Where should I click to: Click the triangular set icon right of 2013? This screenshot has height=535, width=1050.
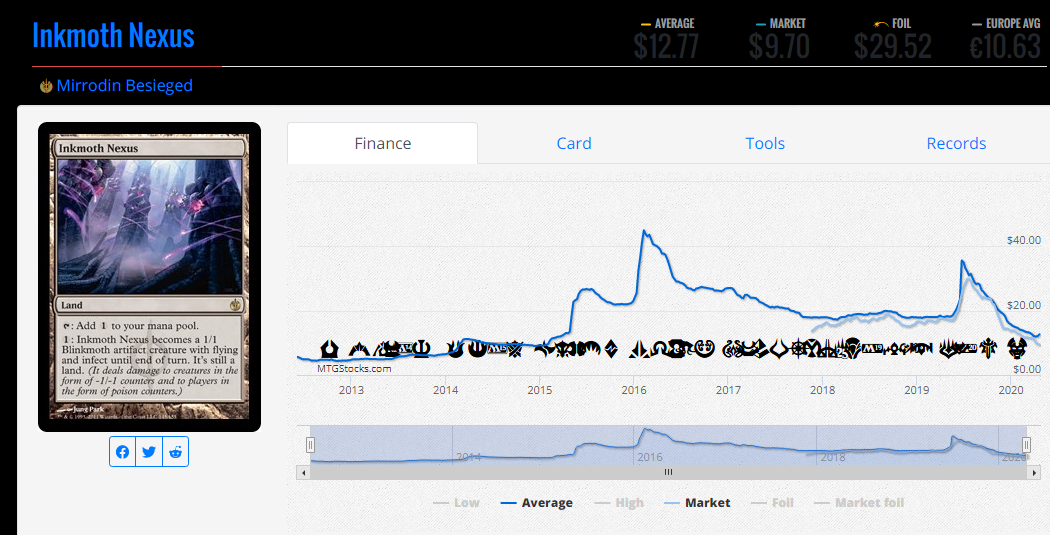tap(358, 350)
